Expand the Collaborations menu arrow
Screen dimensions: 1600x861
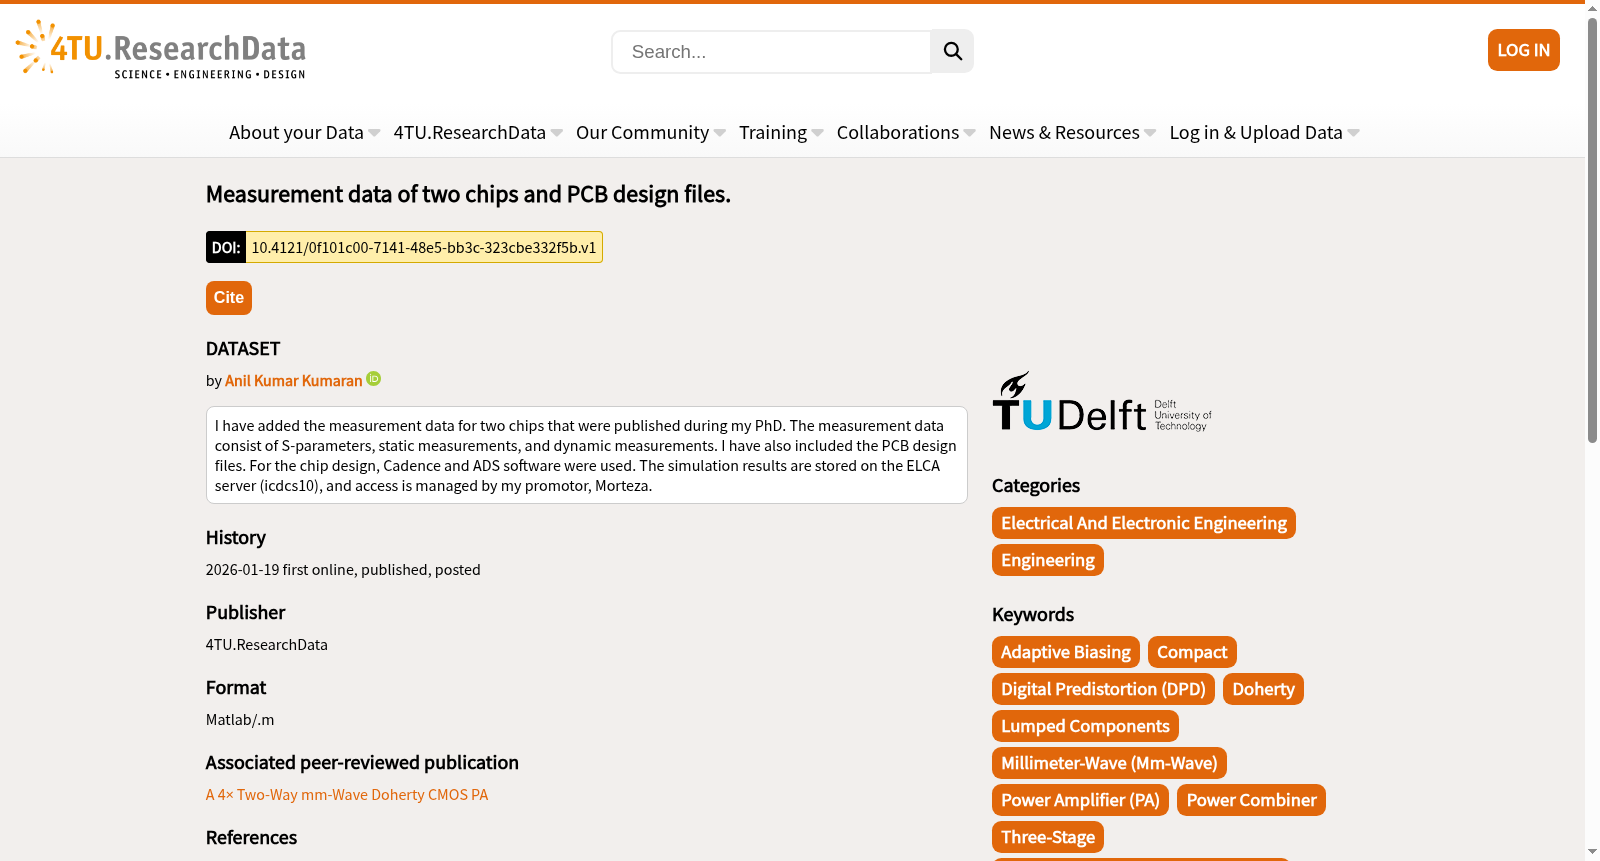coord(970,133)
